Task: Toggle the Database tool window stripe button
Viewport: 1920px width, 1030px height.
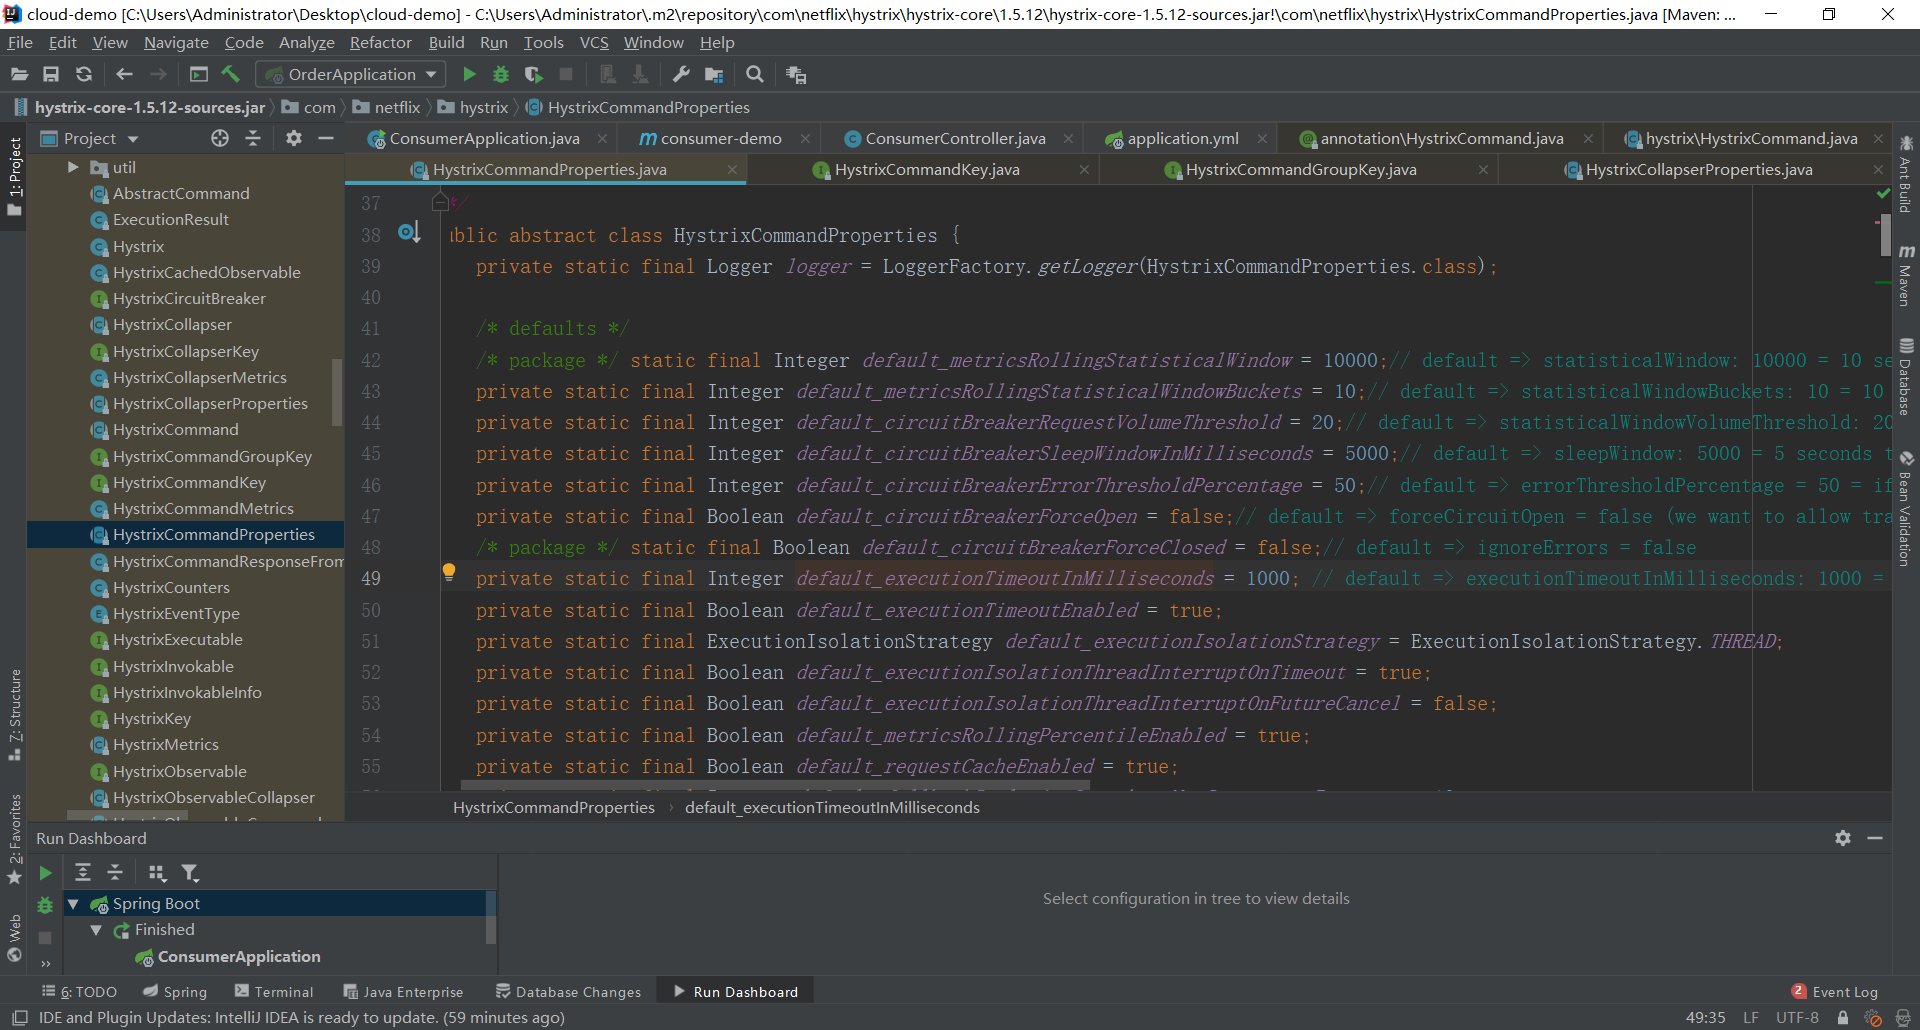Action: click(1906, 375)
